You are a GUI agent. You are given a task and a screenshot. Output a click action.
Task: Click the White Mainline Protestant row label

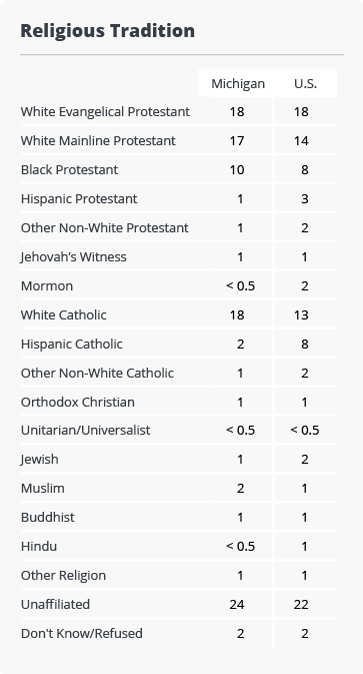pyautogui.click(x=98, y=141)
